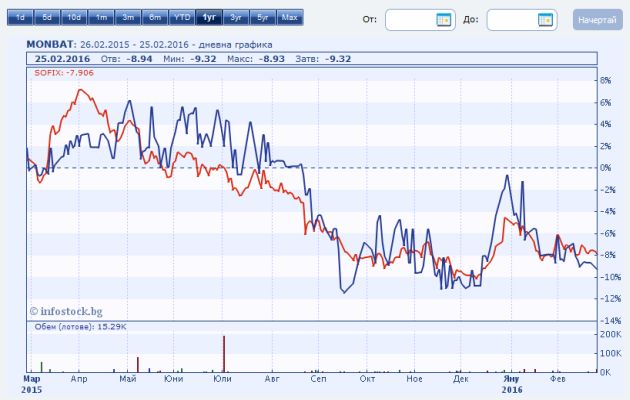Select the 5d time range
The height and width of the screenshot is (400, 630).
point(47,18)
